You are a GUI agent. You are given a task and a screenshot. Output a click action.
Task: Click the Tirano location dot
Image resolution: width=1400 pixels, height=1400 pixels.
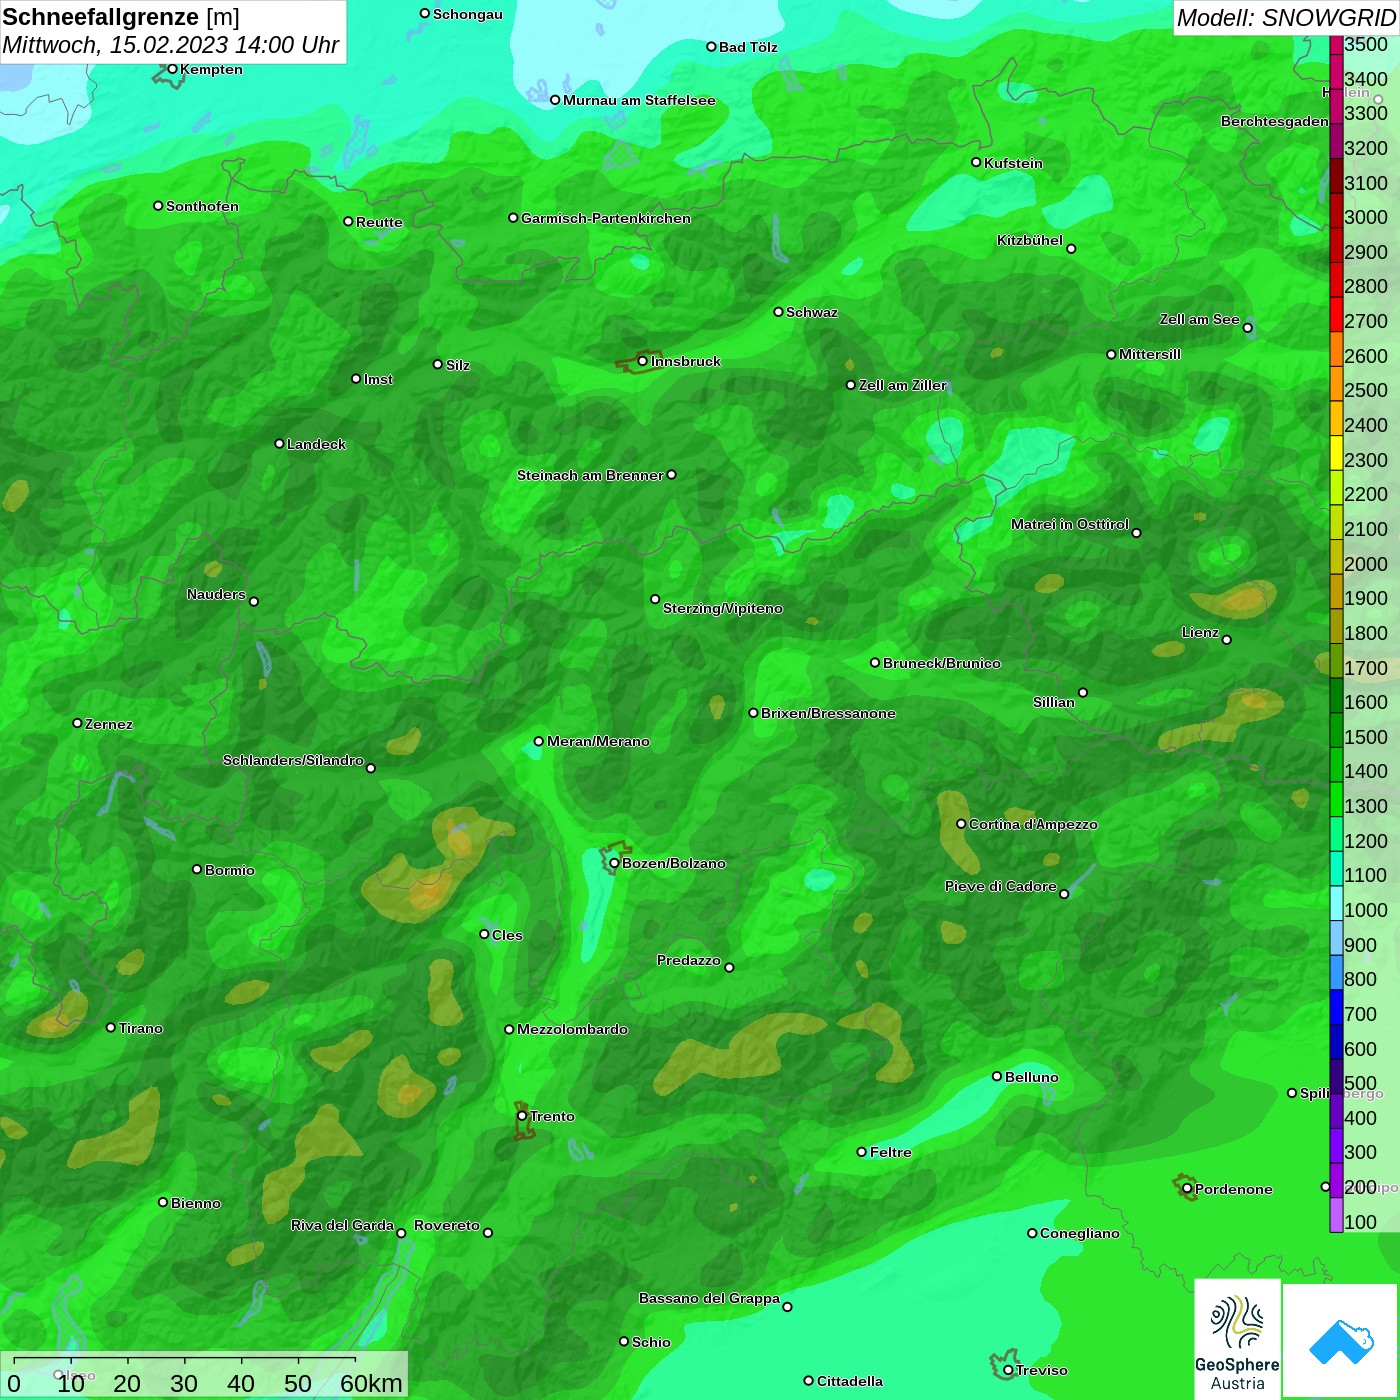(111, 1027)
